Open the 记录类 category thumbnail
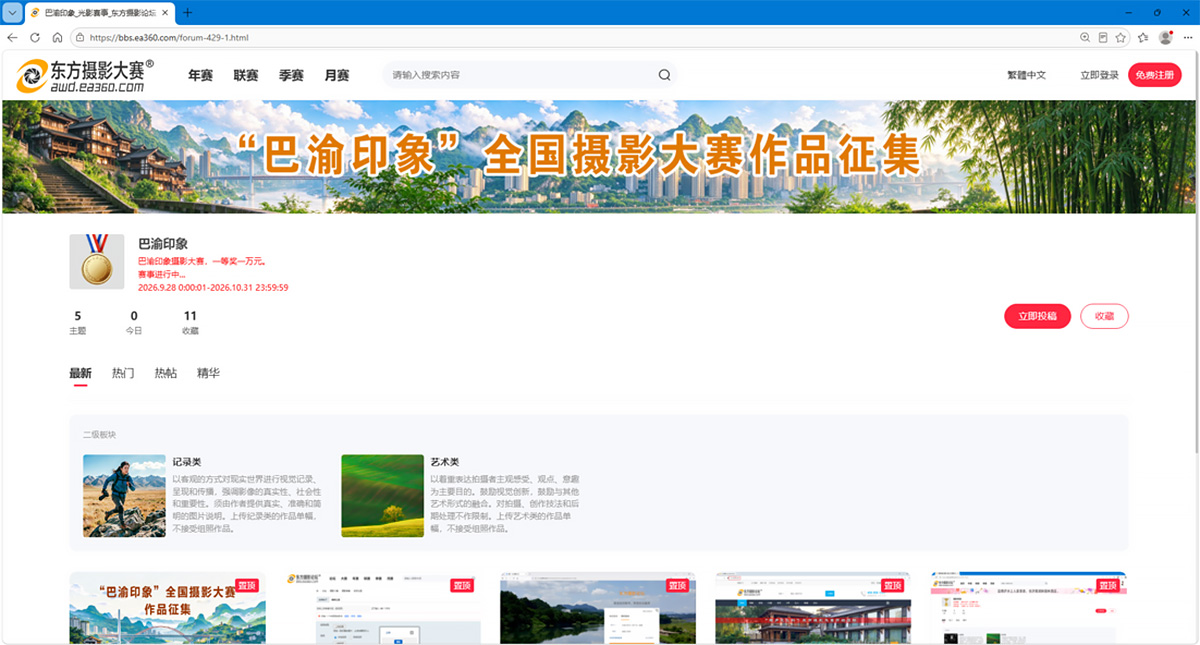The height and width of the screenshot is (645, 1200). click(124, 496)
